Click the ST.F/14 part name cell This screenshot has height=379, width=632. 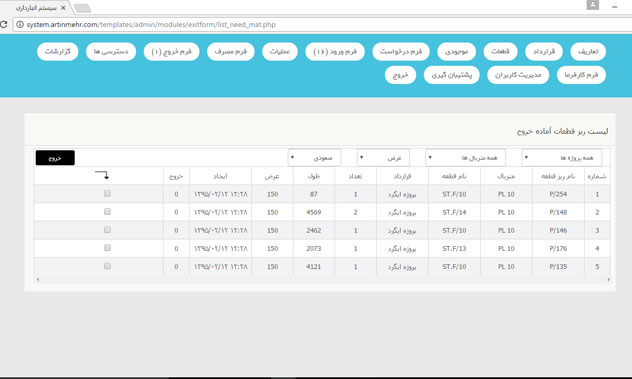[454, 212]
